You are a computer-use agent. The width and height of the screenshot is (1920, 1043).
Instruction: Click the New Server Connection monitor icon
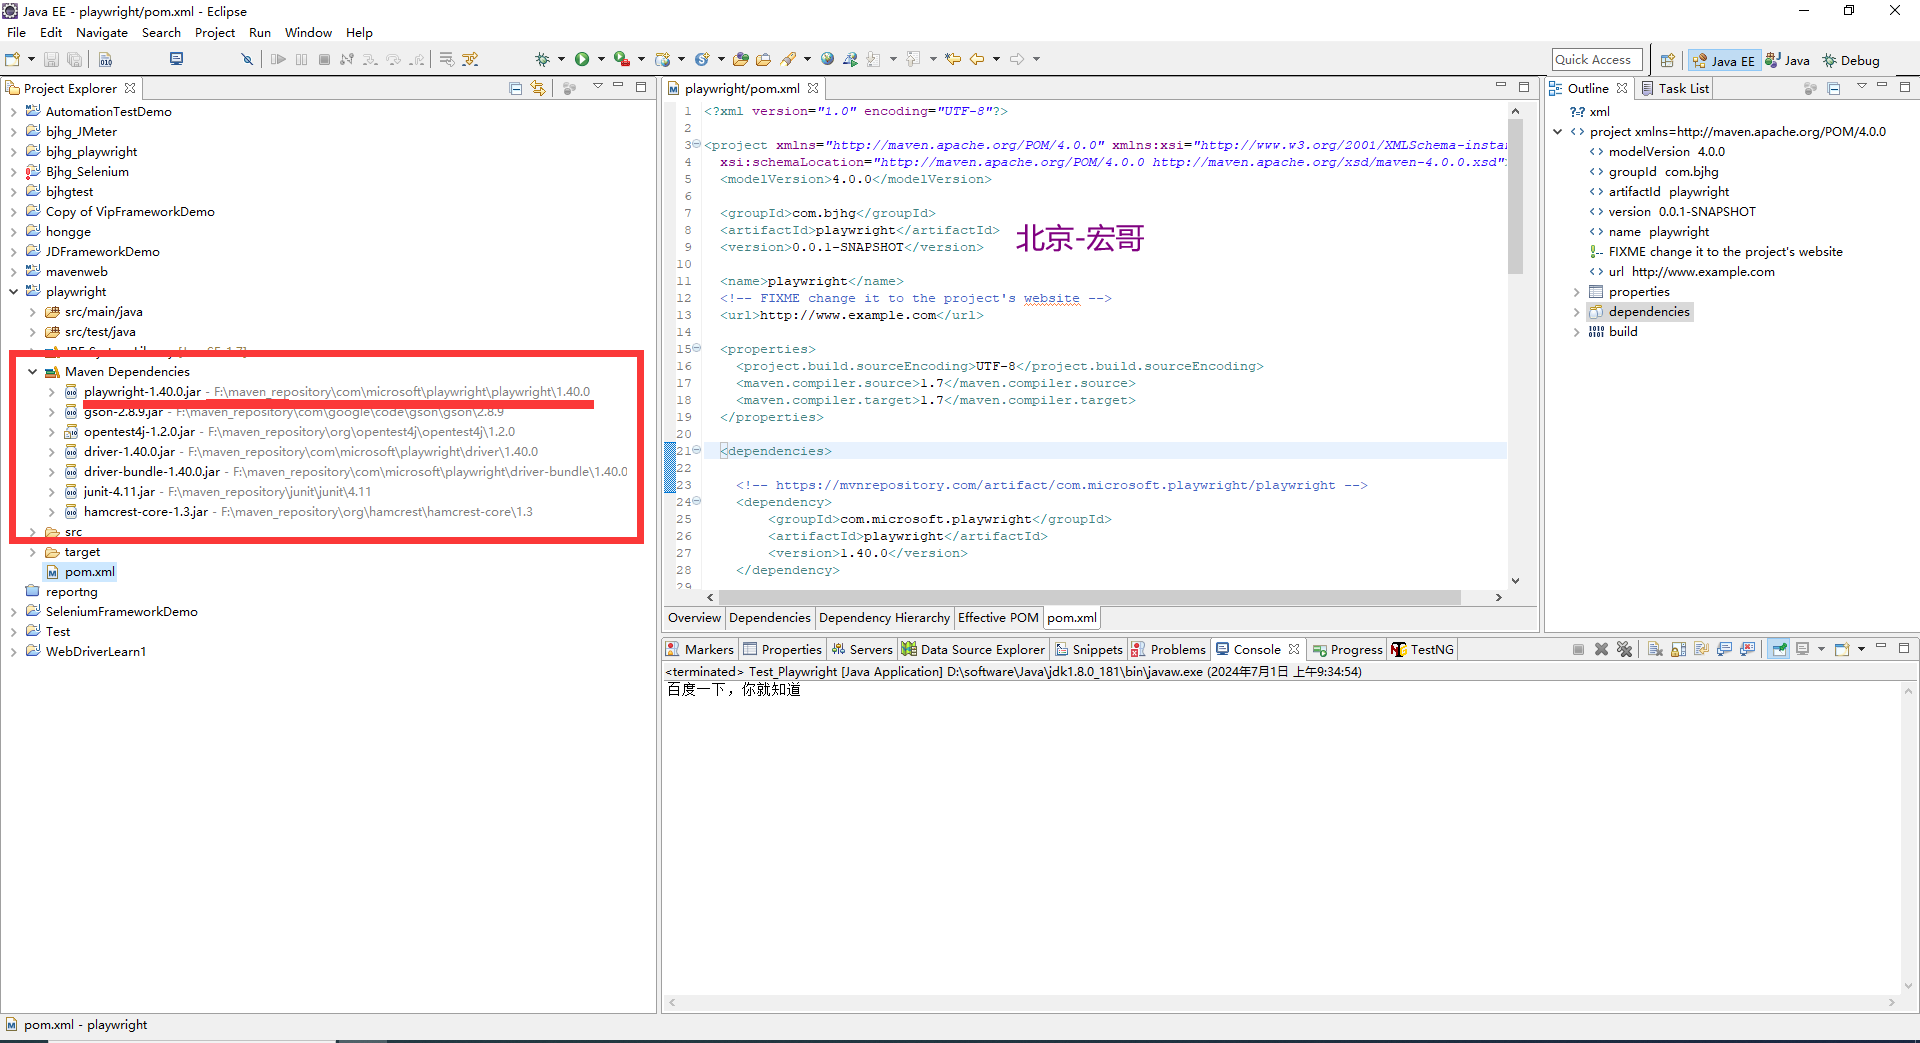pyautogui.click(x=176, y=59)
